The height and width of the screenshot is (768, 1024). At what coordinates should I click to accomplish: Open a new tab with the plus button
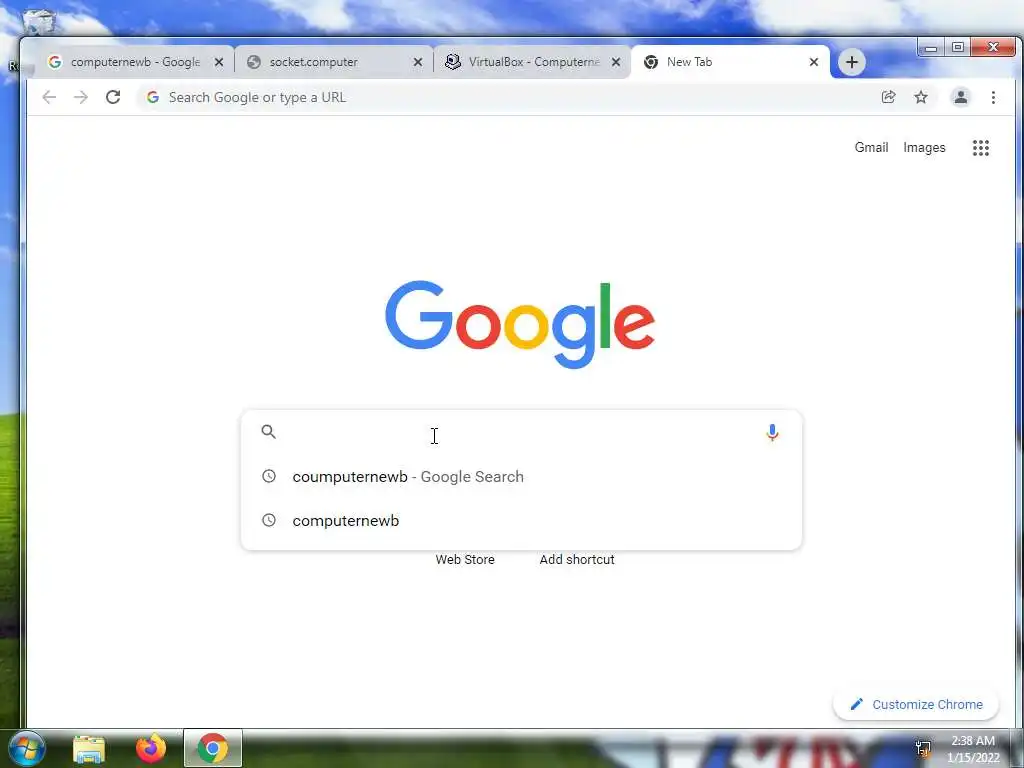click(852, 62)
